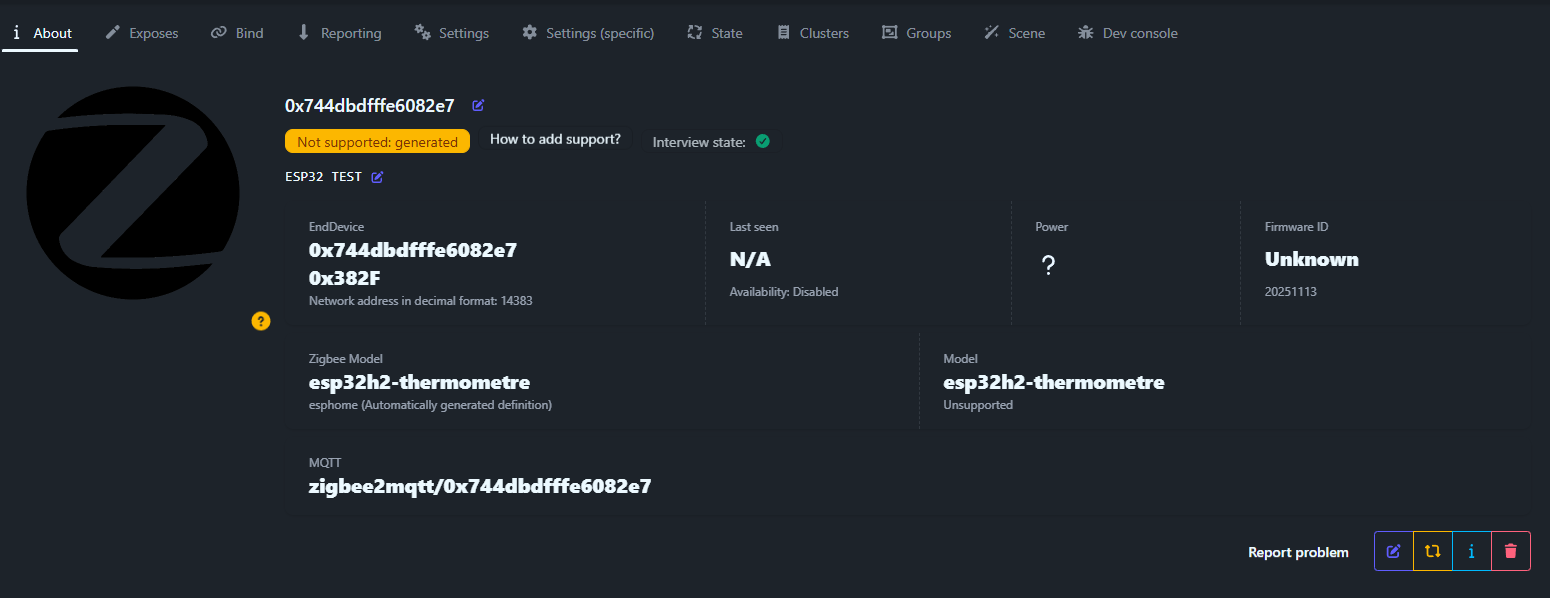The image size is (1550, 598).
Task: Switch to the Bind tab
Action: pos(237,33)
